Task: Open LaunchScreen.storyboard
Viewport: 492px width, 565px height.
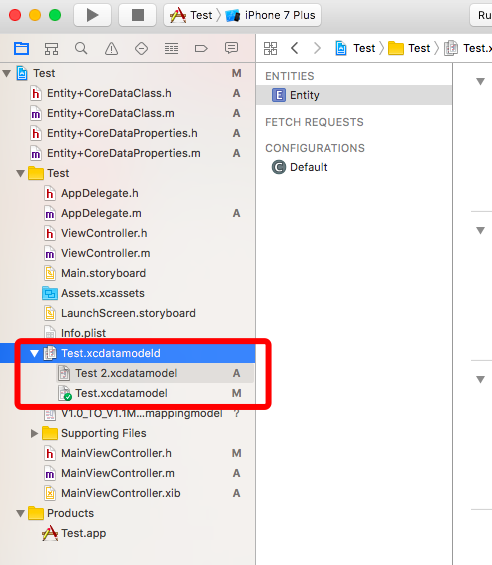Action: (x=128, y=313)
